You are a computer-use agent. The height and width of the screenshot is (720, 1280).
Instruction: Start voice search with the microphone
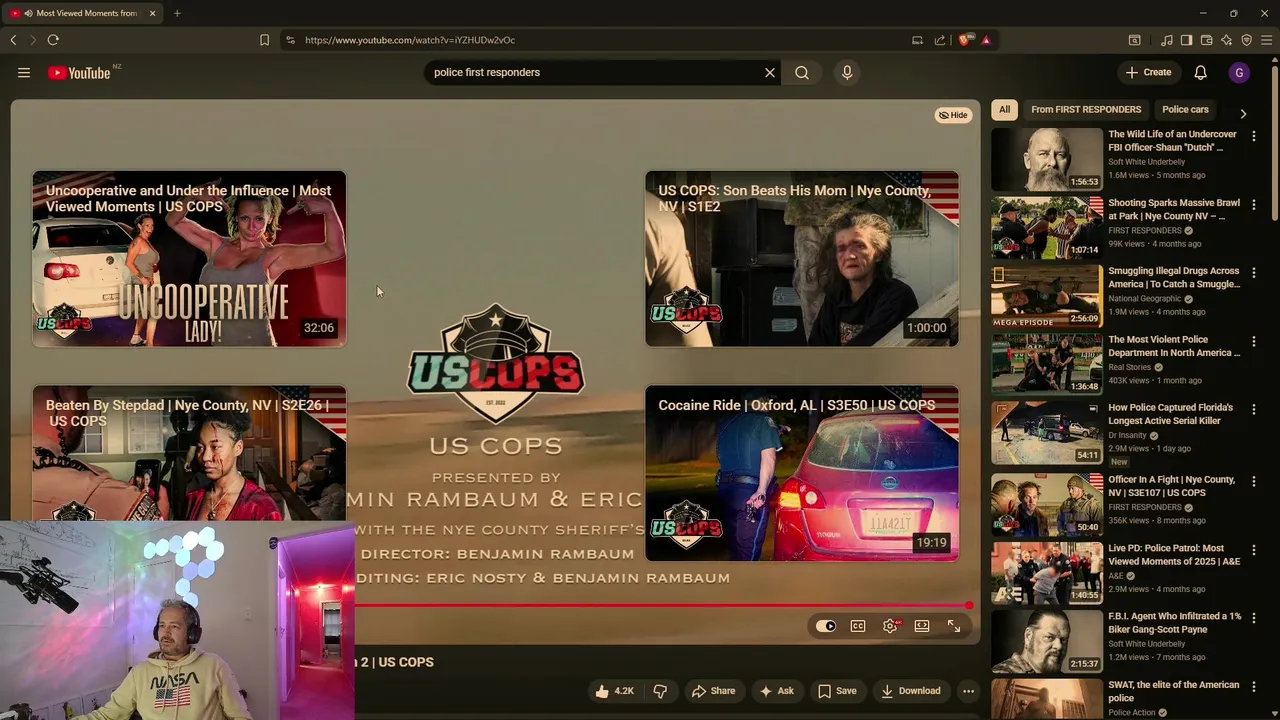[847, 73]
